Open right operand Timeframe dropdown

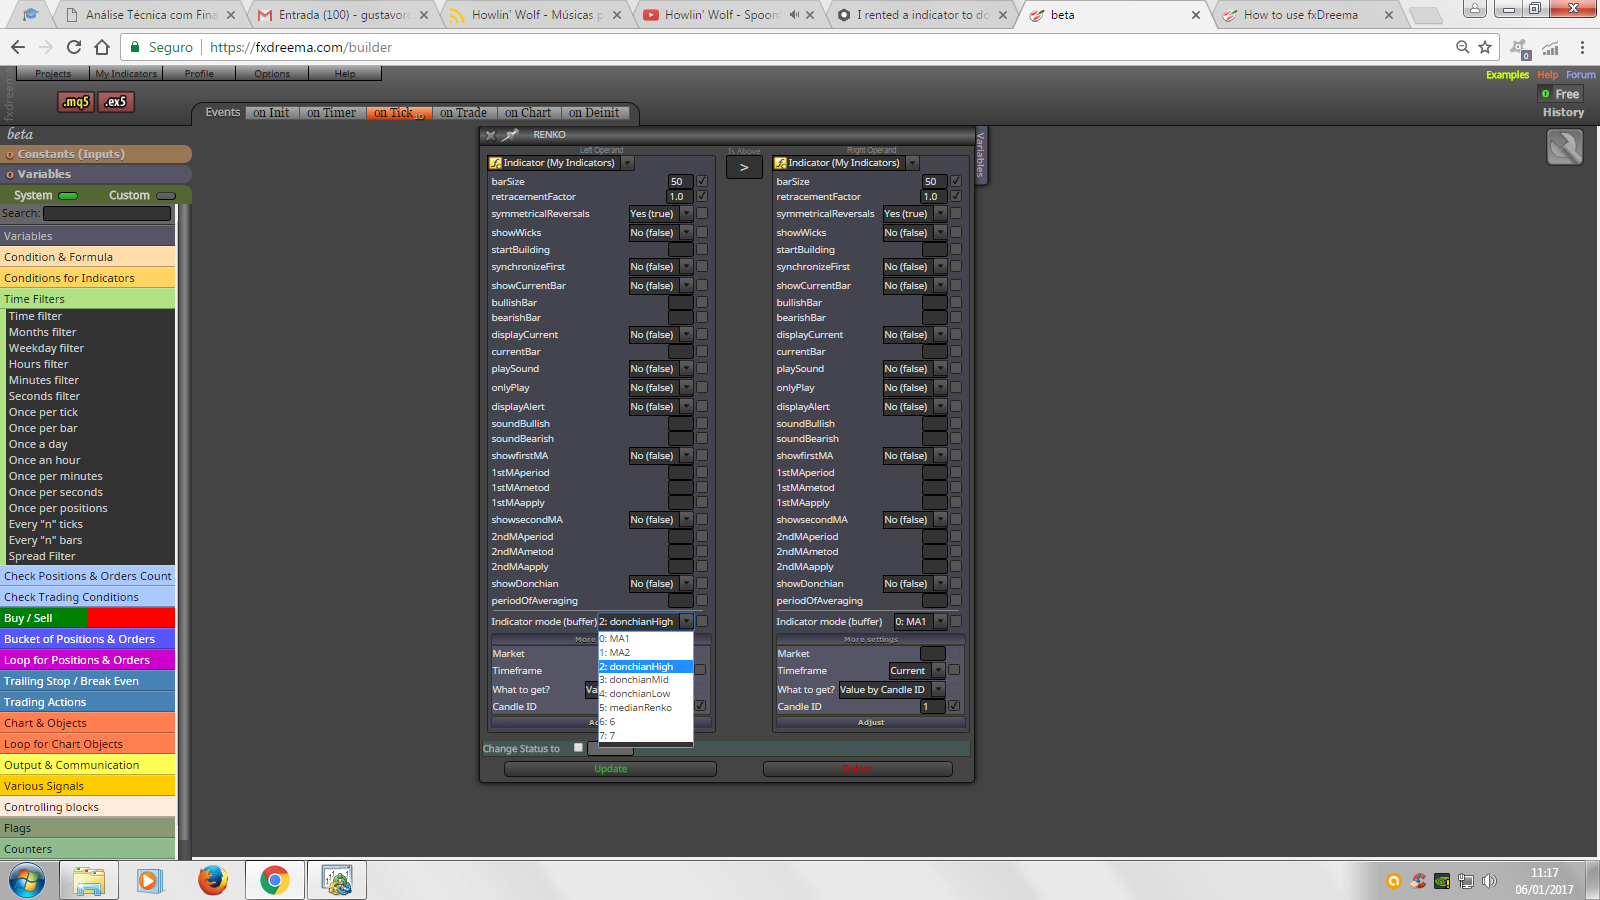coord(917,671)
